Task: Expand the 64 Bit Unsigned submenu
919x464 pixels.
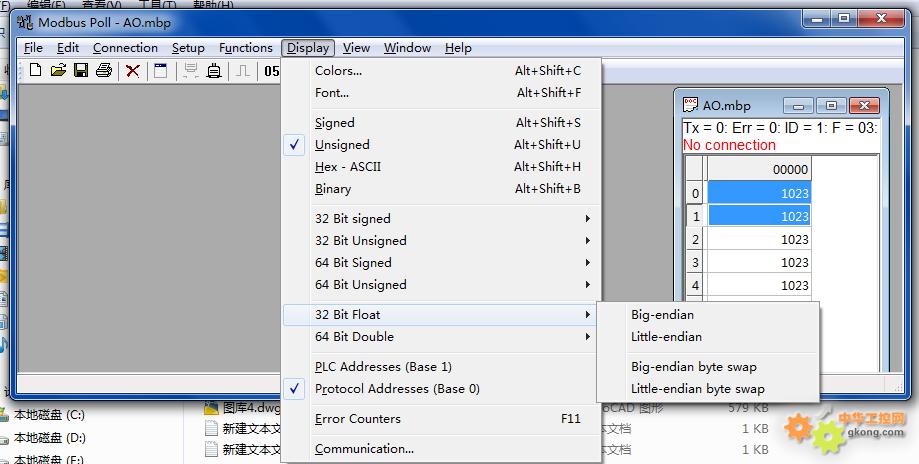Action: (x=443, y=285)
